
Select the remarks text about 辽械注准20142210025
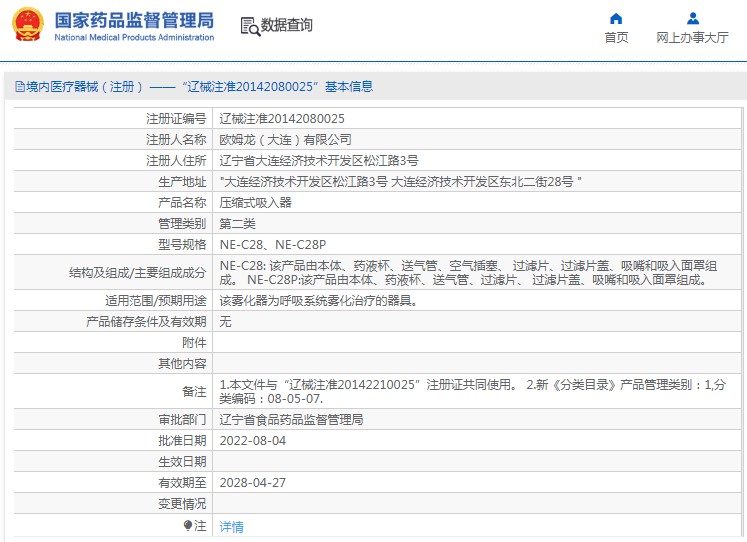click(x=473, y=391)
